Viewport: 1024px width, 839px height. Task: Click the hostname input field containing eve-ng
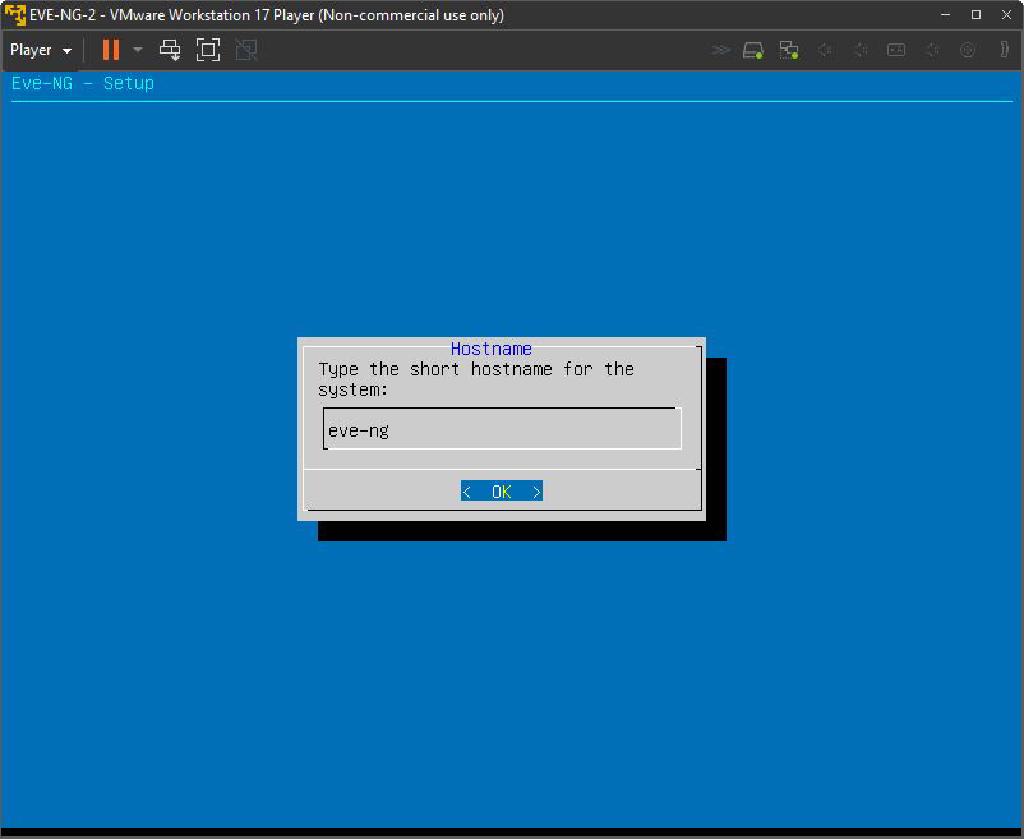click(x=501, y=431)
